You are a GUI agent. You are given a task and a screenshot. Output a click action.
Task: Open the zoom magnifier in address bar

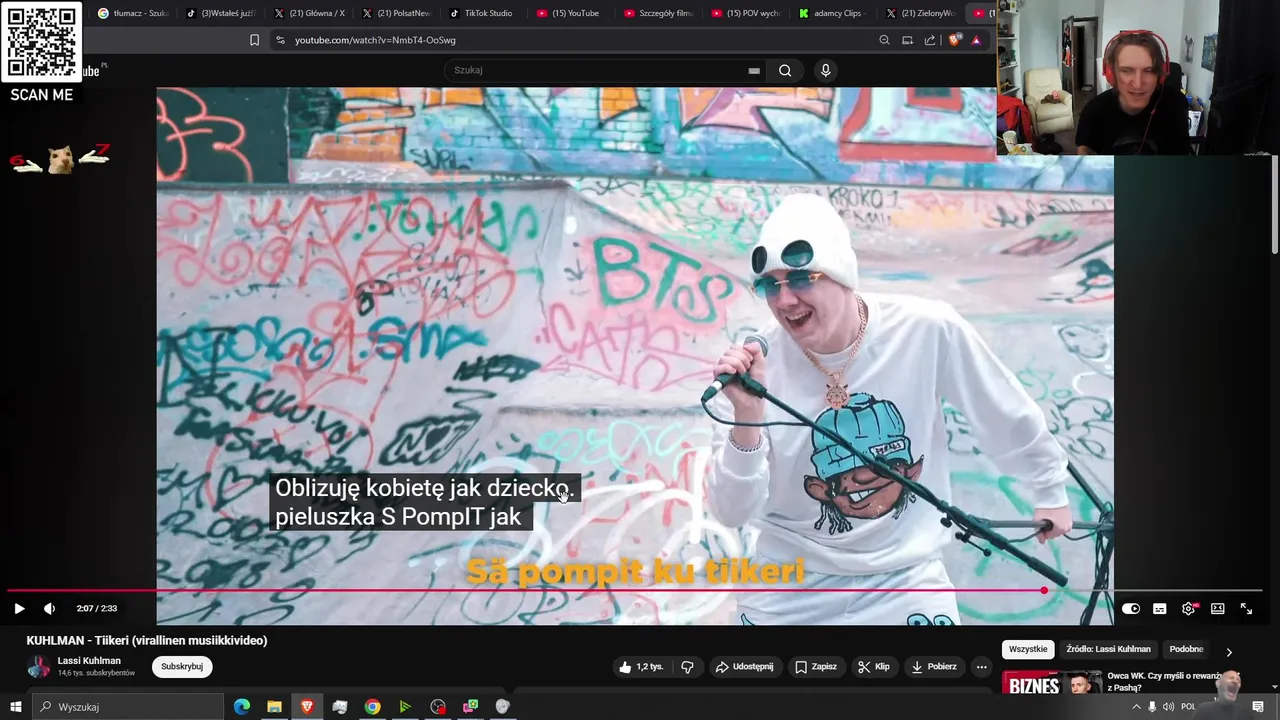[884, 40]
